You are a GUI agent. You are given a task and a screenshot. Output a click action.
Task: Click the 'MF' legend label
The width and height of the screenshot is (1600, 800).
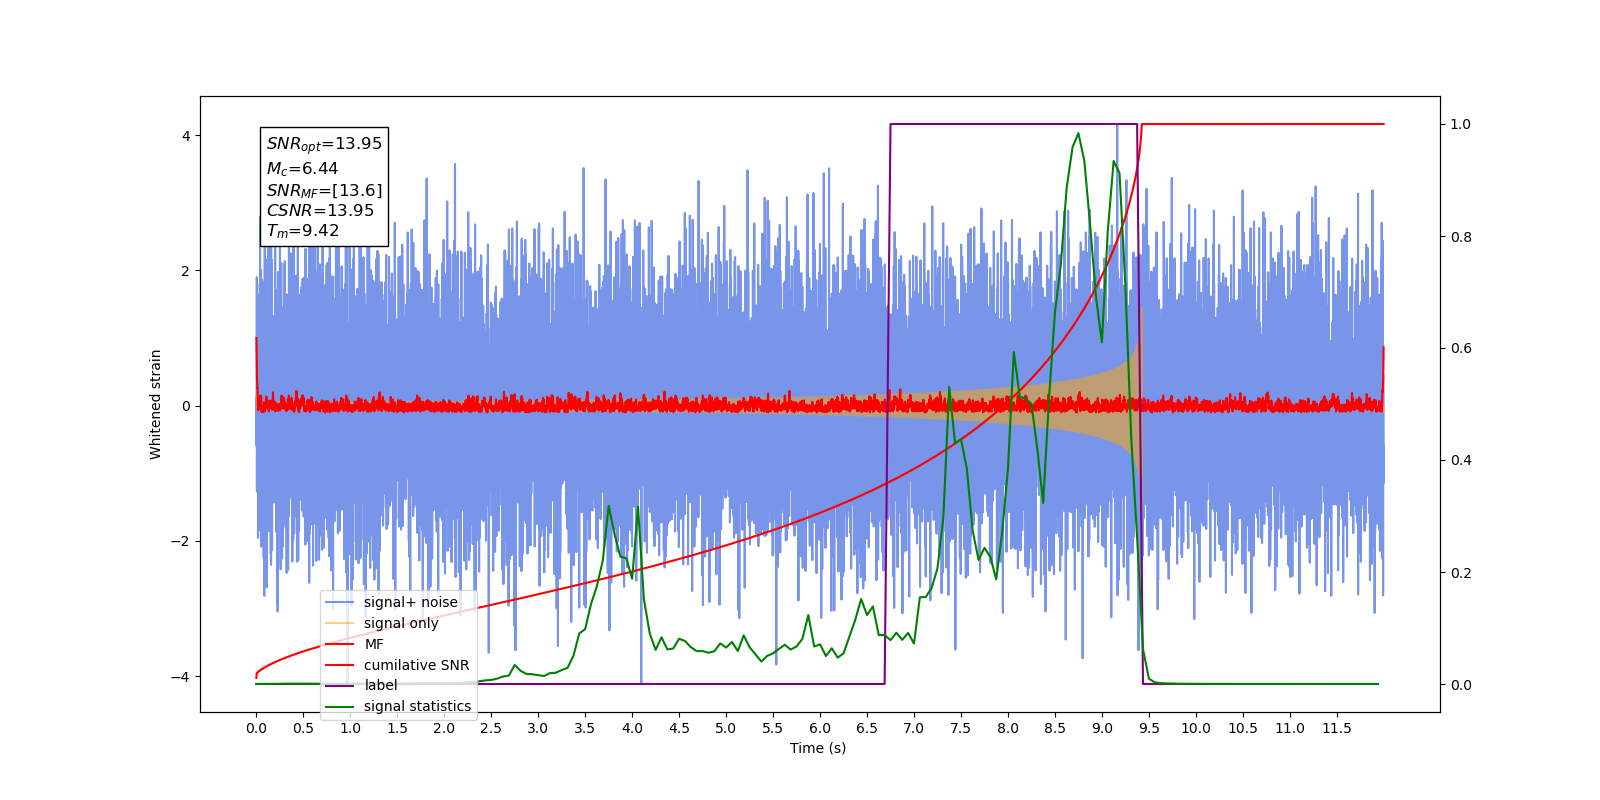[374, 644]
